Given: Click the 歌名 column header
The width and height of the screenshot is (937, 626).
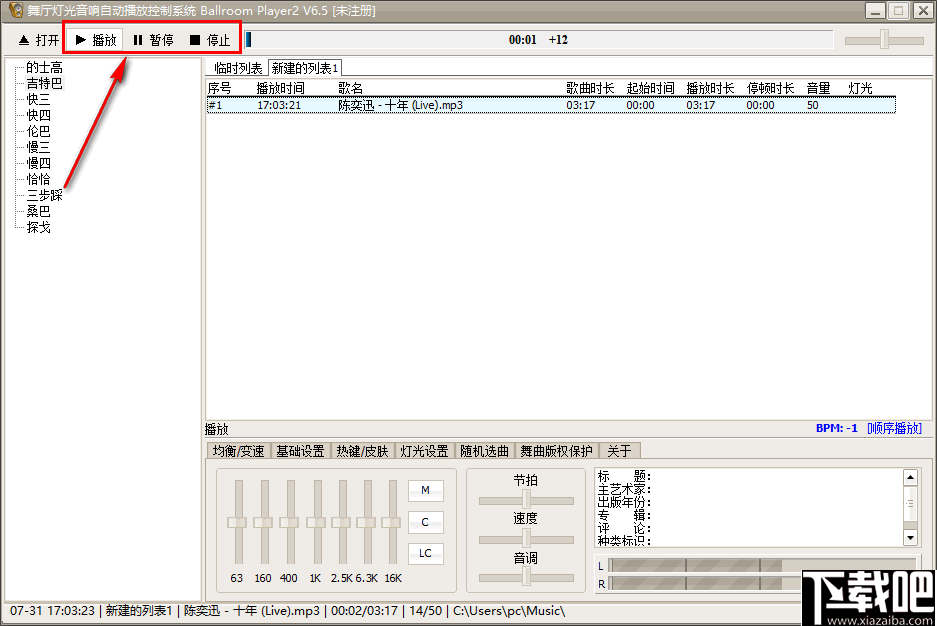Looking at the screenshot, I should pos(350,88).
